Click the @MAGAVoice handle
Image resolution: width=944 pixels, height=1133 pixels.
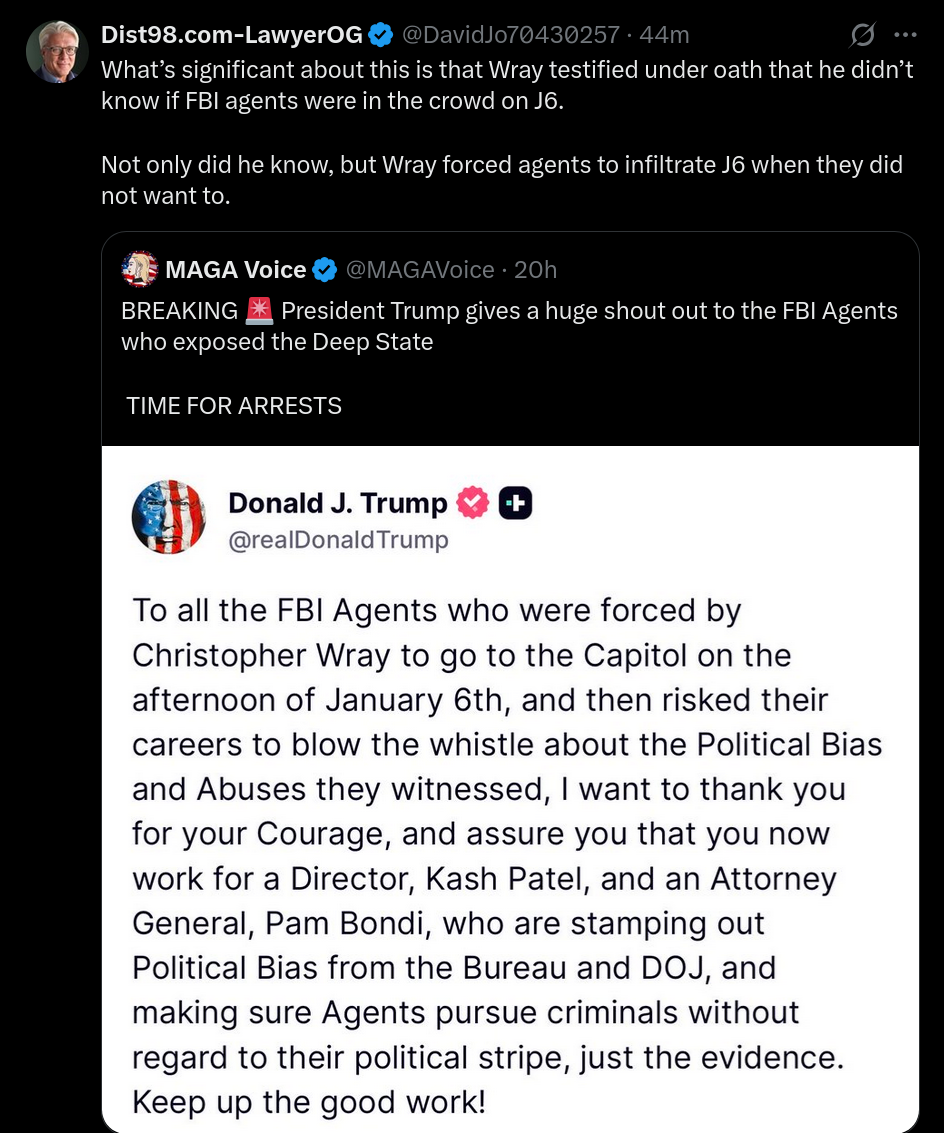(420, 270)
